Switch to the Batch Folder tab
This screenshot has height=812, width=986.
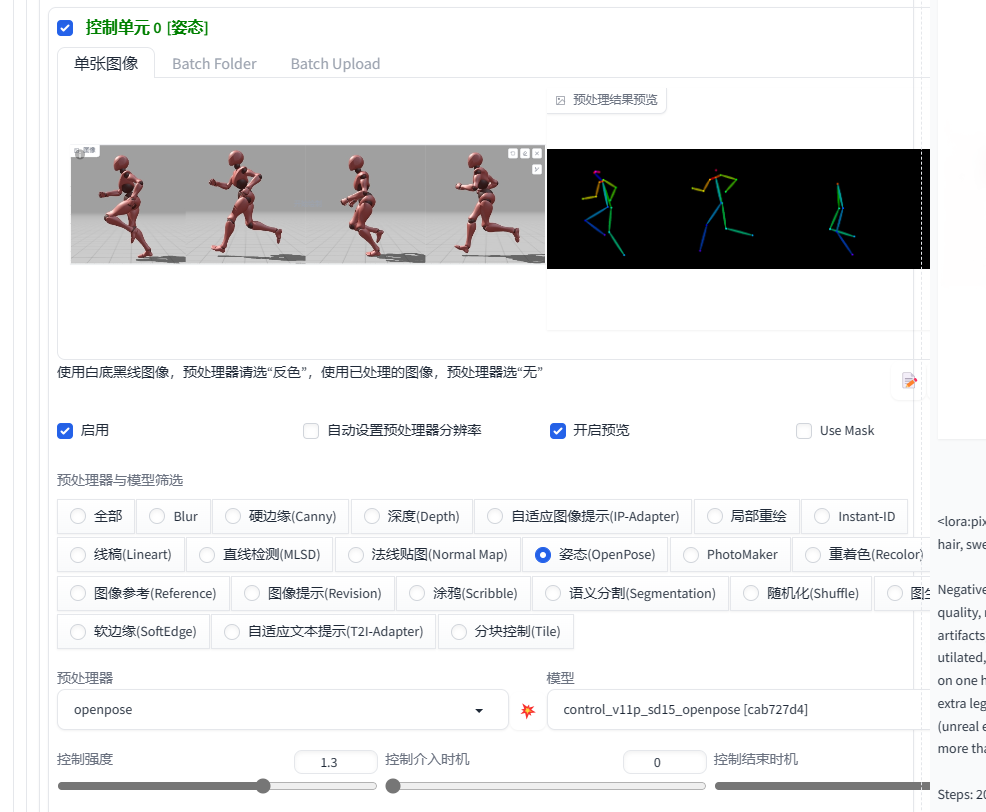pos(214,64)
